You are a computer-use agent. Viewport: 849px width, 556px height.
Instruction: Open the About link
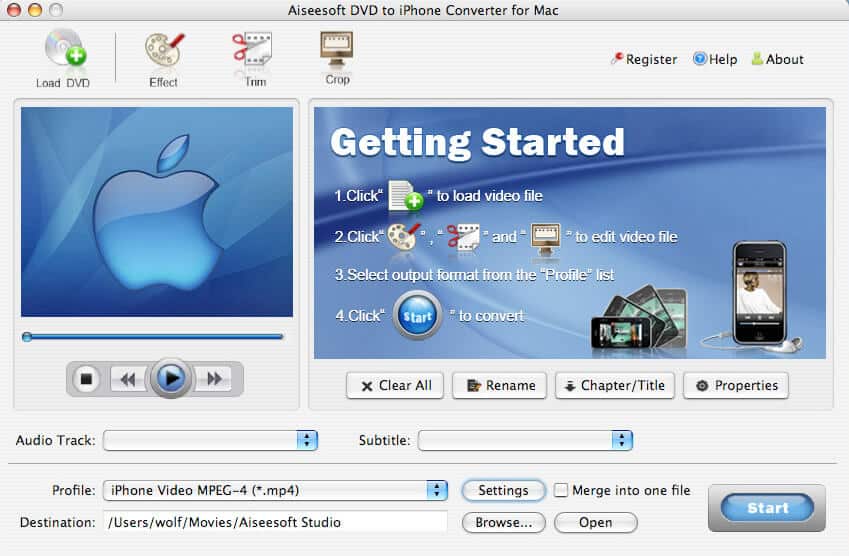tap(778, 59)
